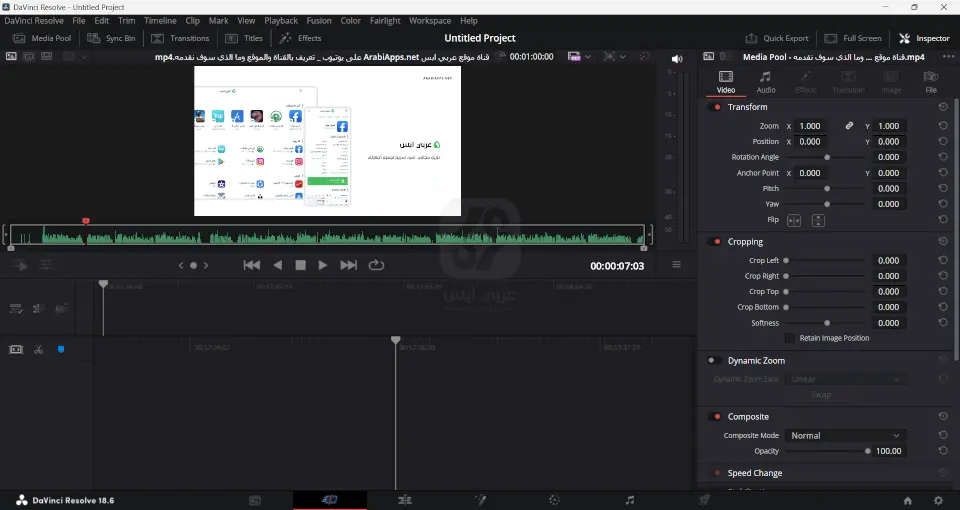
Task: Toggle the Inspector panel
Action: pos(924,38)
